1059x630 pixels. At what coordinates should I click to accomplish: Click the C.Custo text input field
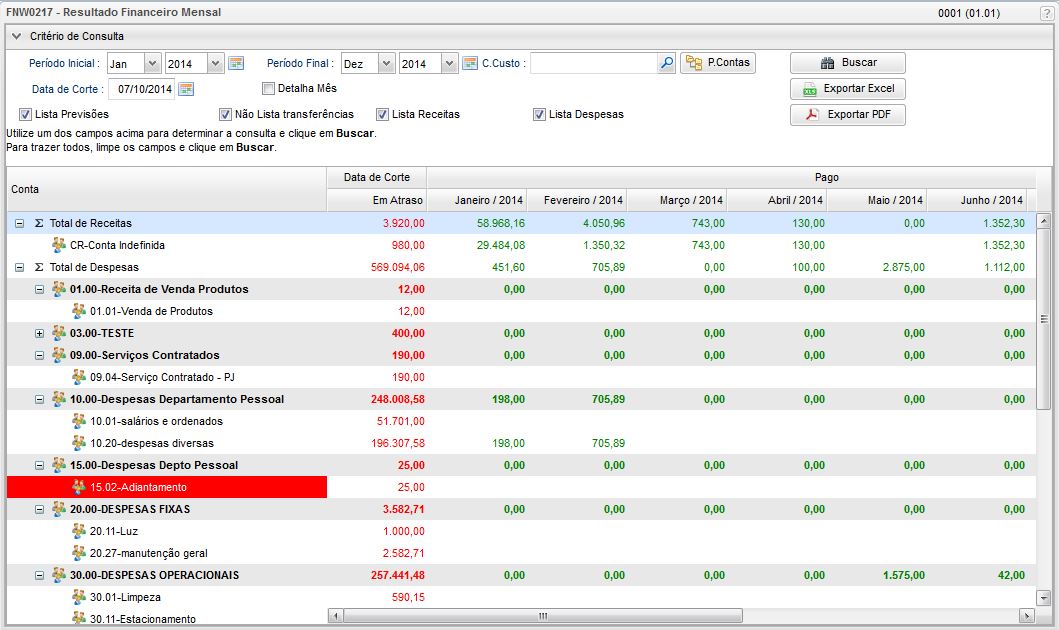(593, 64)
